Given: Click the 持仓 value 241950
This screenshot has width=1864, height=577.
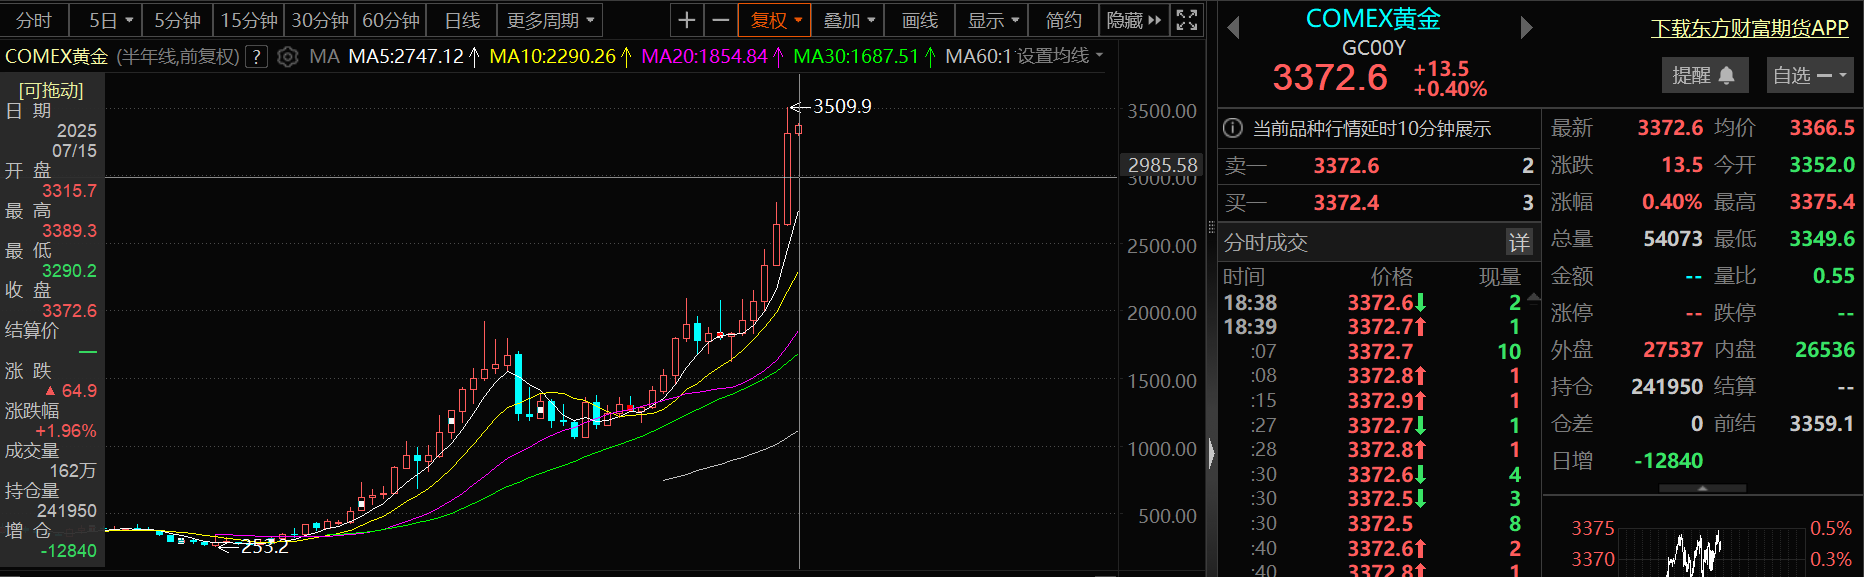Looking at the screenshot, I should pos(1666,386).
